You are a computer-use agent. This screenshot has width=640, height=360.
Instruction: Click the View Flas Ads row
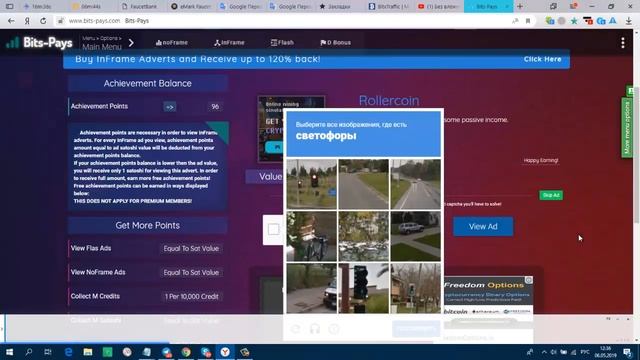pyautogui.click(x=146, y=248)
